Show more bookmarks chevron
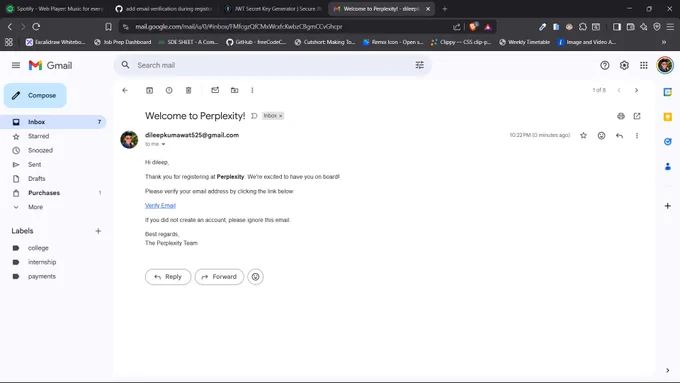The image size is (680, 383). point(664,42)
